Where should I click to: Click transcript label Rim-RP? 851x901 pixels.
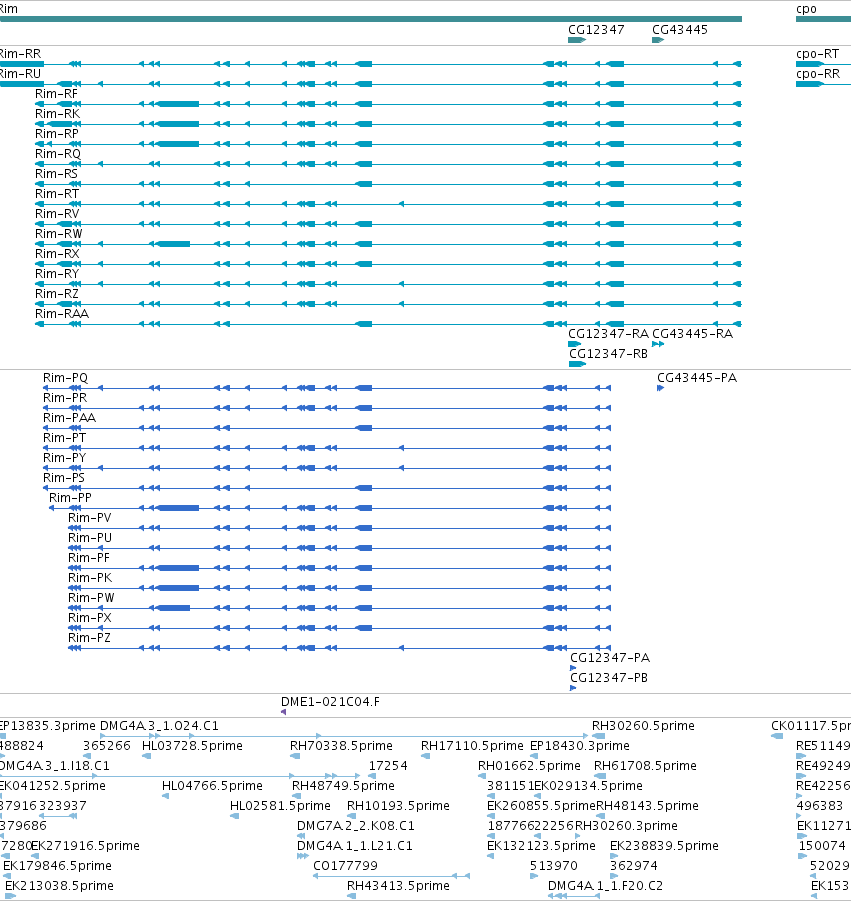[x=57, y=134]
